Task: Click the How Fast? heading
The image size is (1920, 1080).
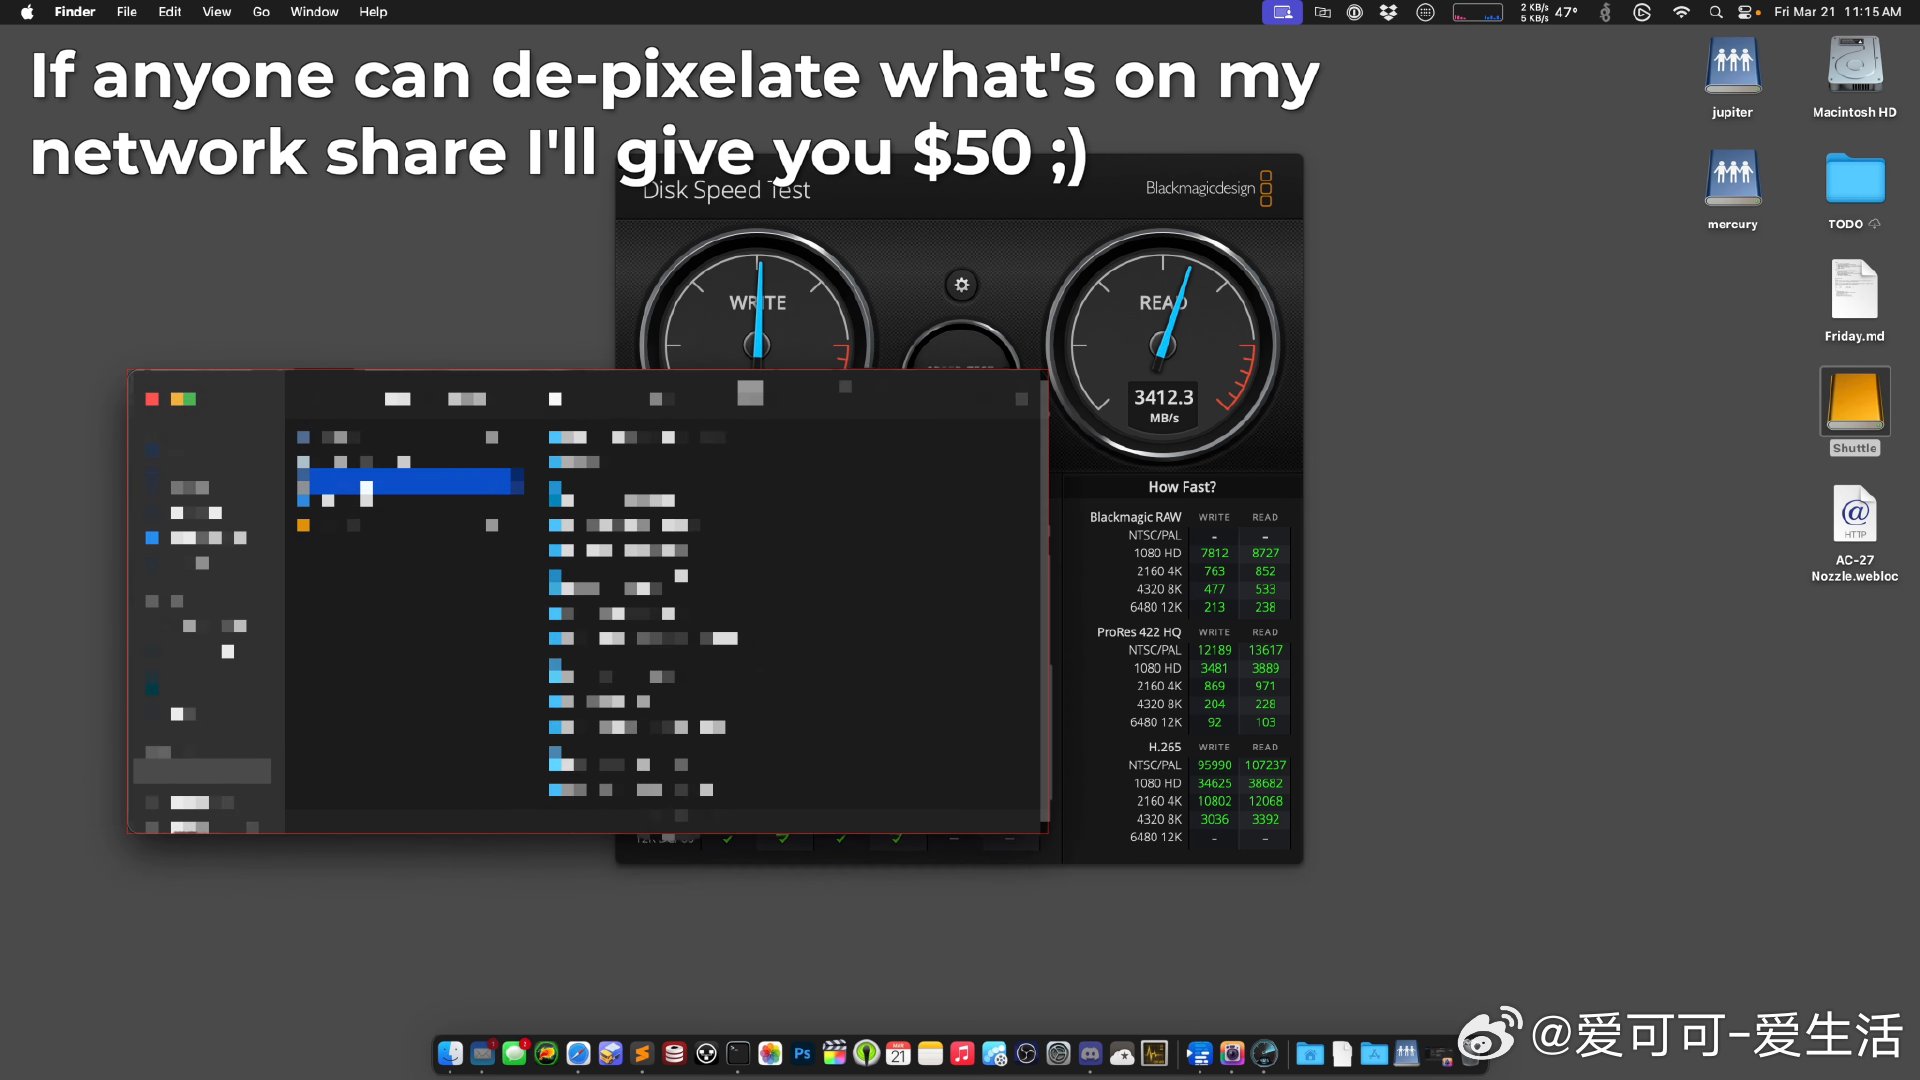Action: 1182,487
